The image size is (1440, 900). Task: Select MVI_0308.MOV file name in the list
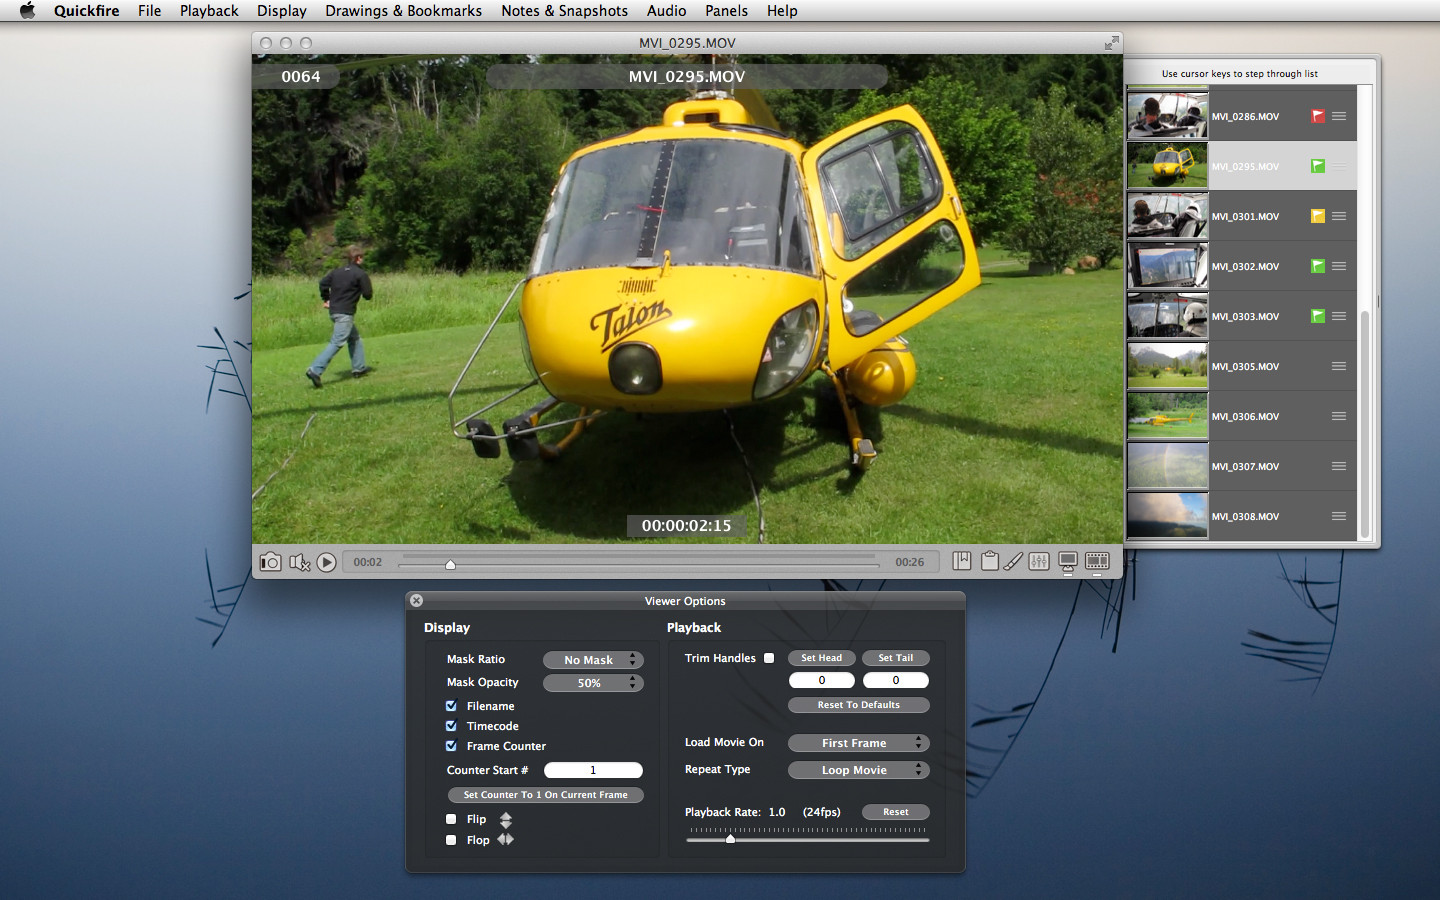1245,517
